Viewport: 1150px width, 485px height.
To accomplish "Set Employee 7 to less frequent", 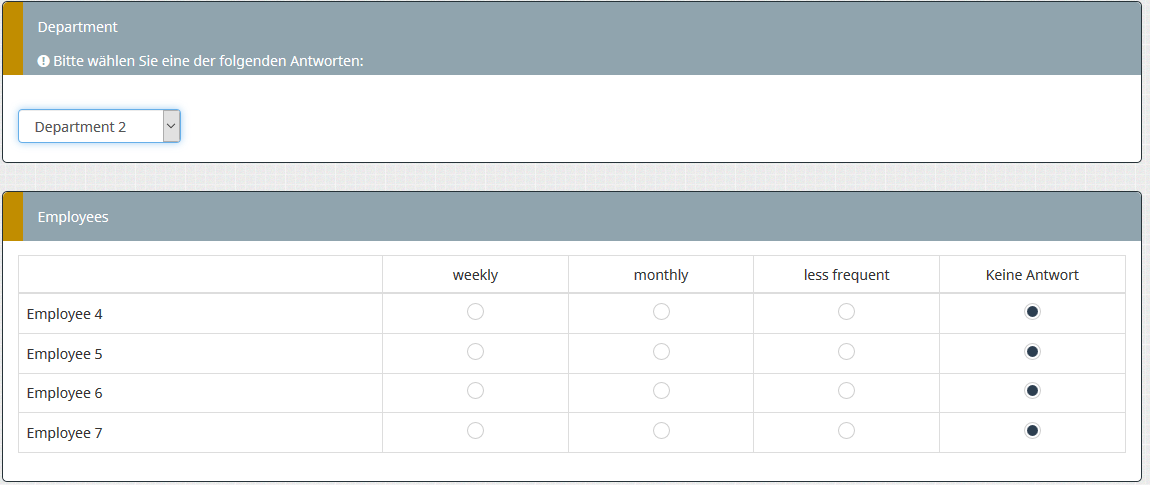I will pyautogui.click(x=846, y=431).
